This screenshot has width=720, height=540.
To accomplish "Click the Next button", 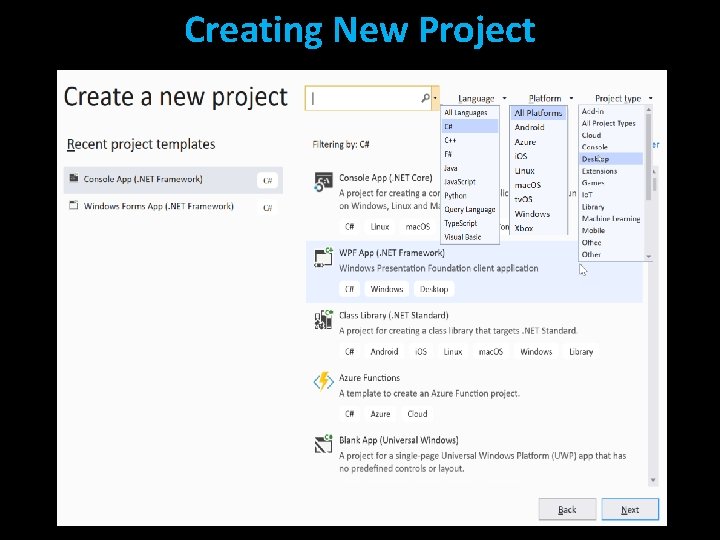I will click(x=630, y=509).
